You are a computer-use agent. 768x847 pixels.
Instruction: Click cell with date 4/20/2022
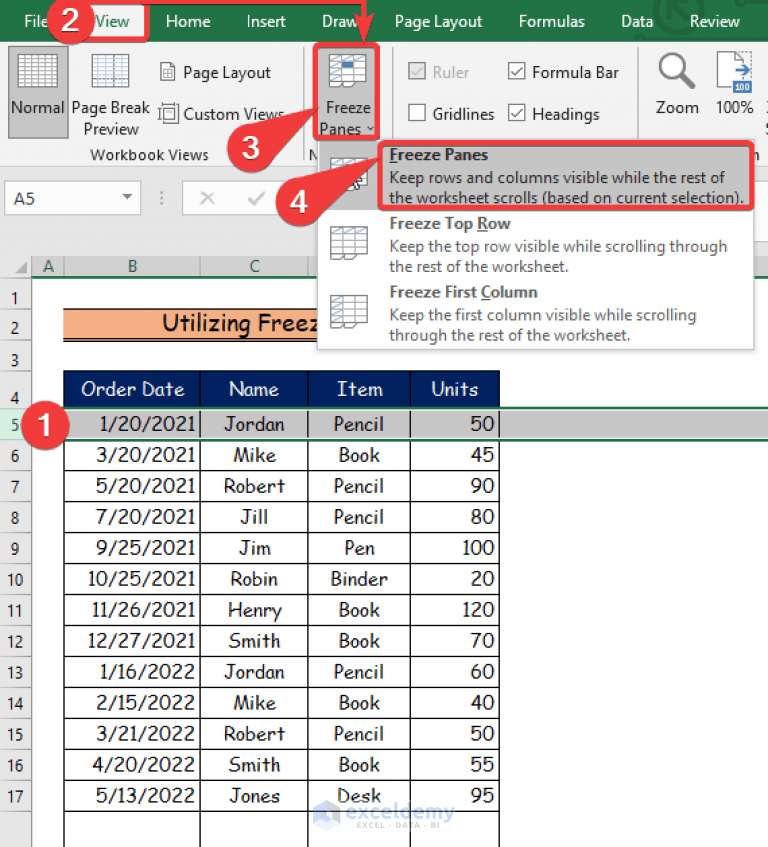coord(132,764)
